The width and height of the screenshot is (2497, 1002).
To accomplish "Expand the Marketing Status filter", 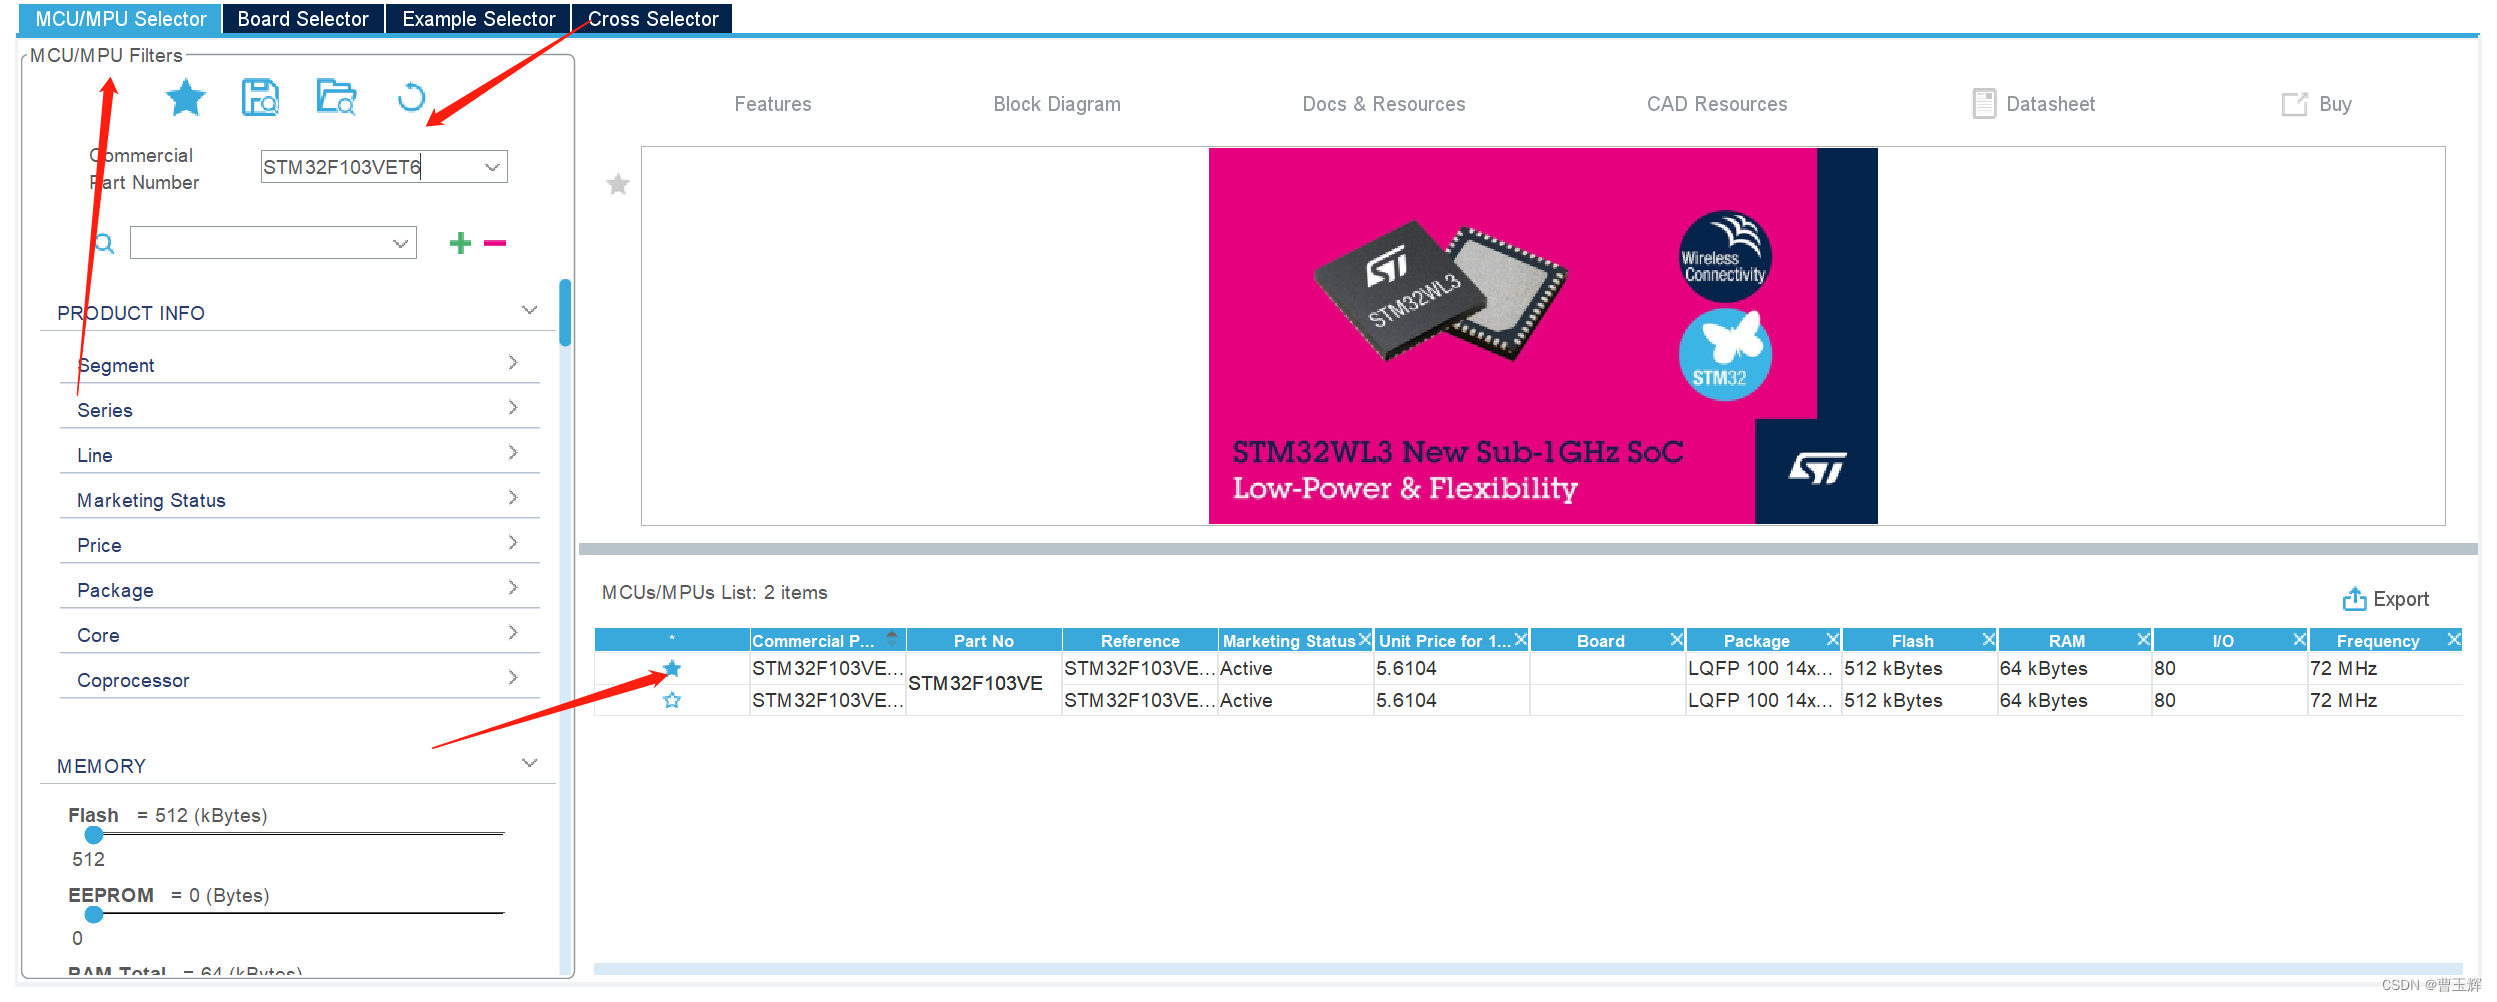I will pos(513,498).
